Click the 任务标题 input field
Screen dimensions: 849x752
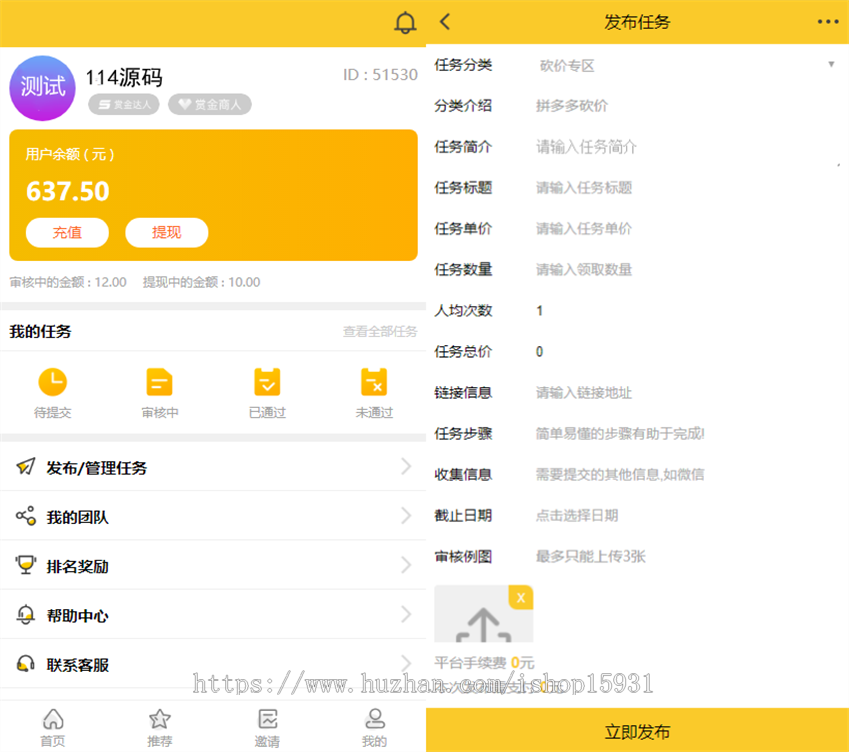click(x=685, y=188)
